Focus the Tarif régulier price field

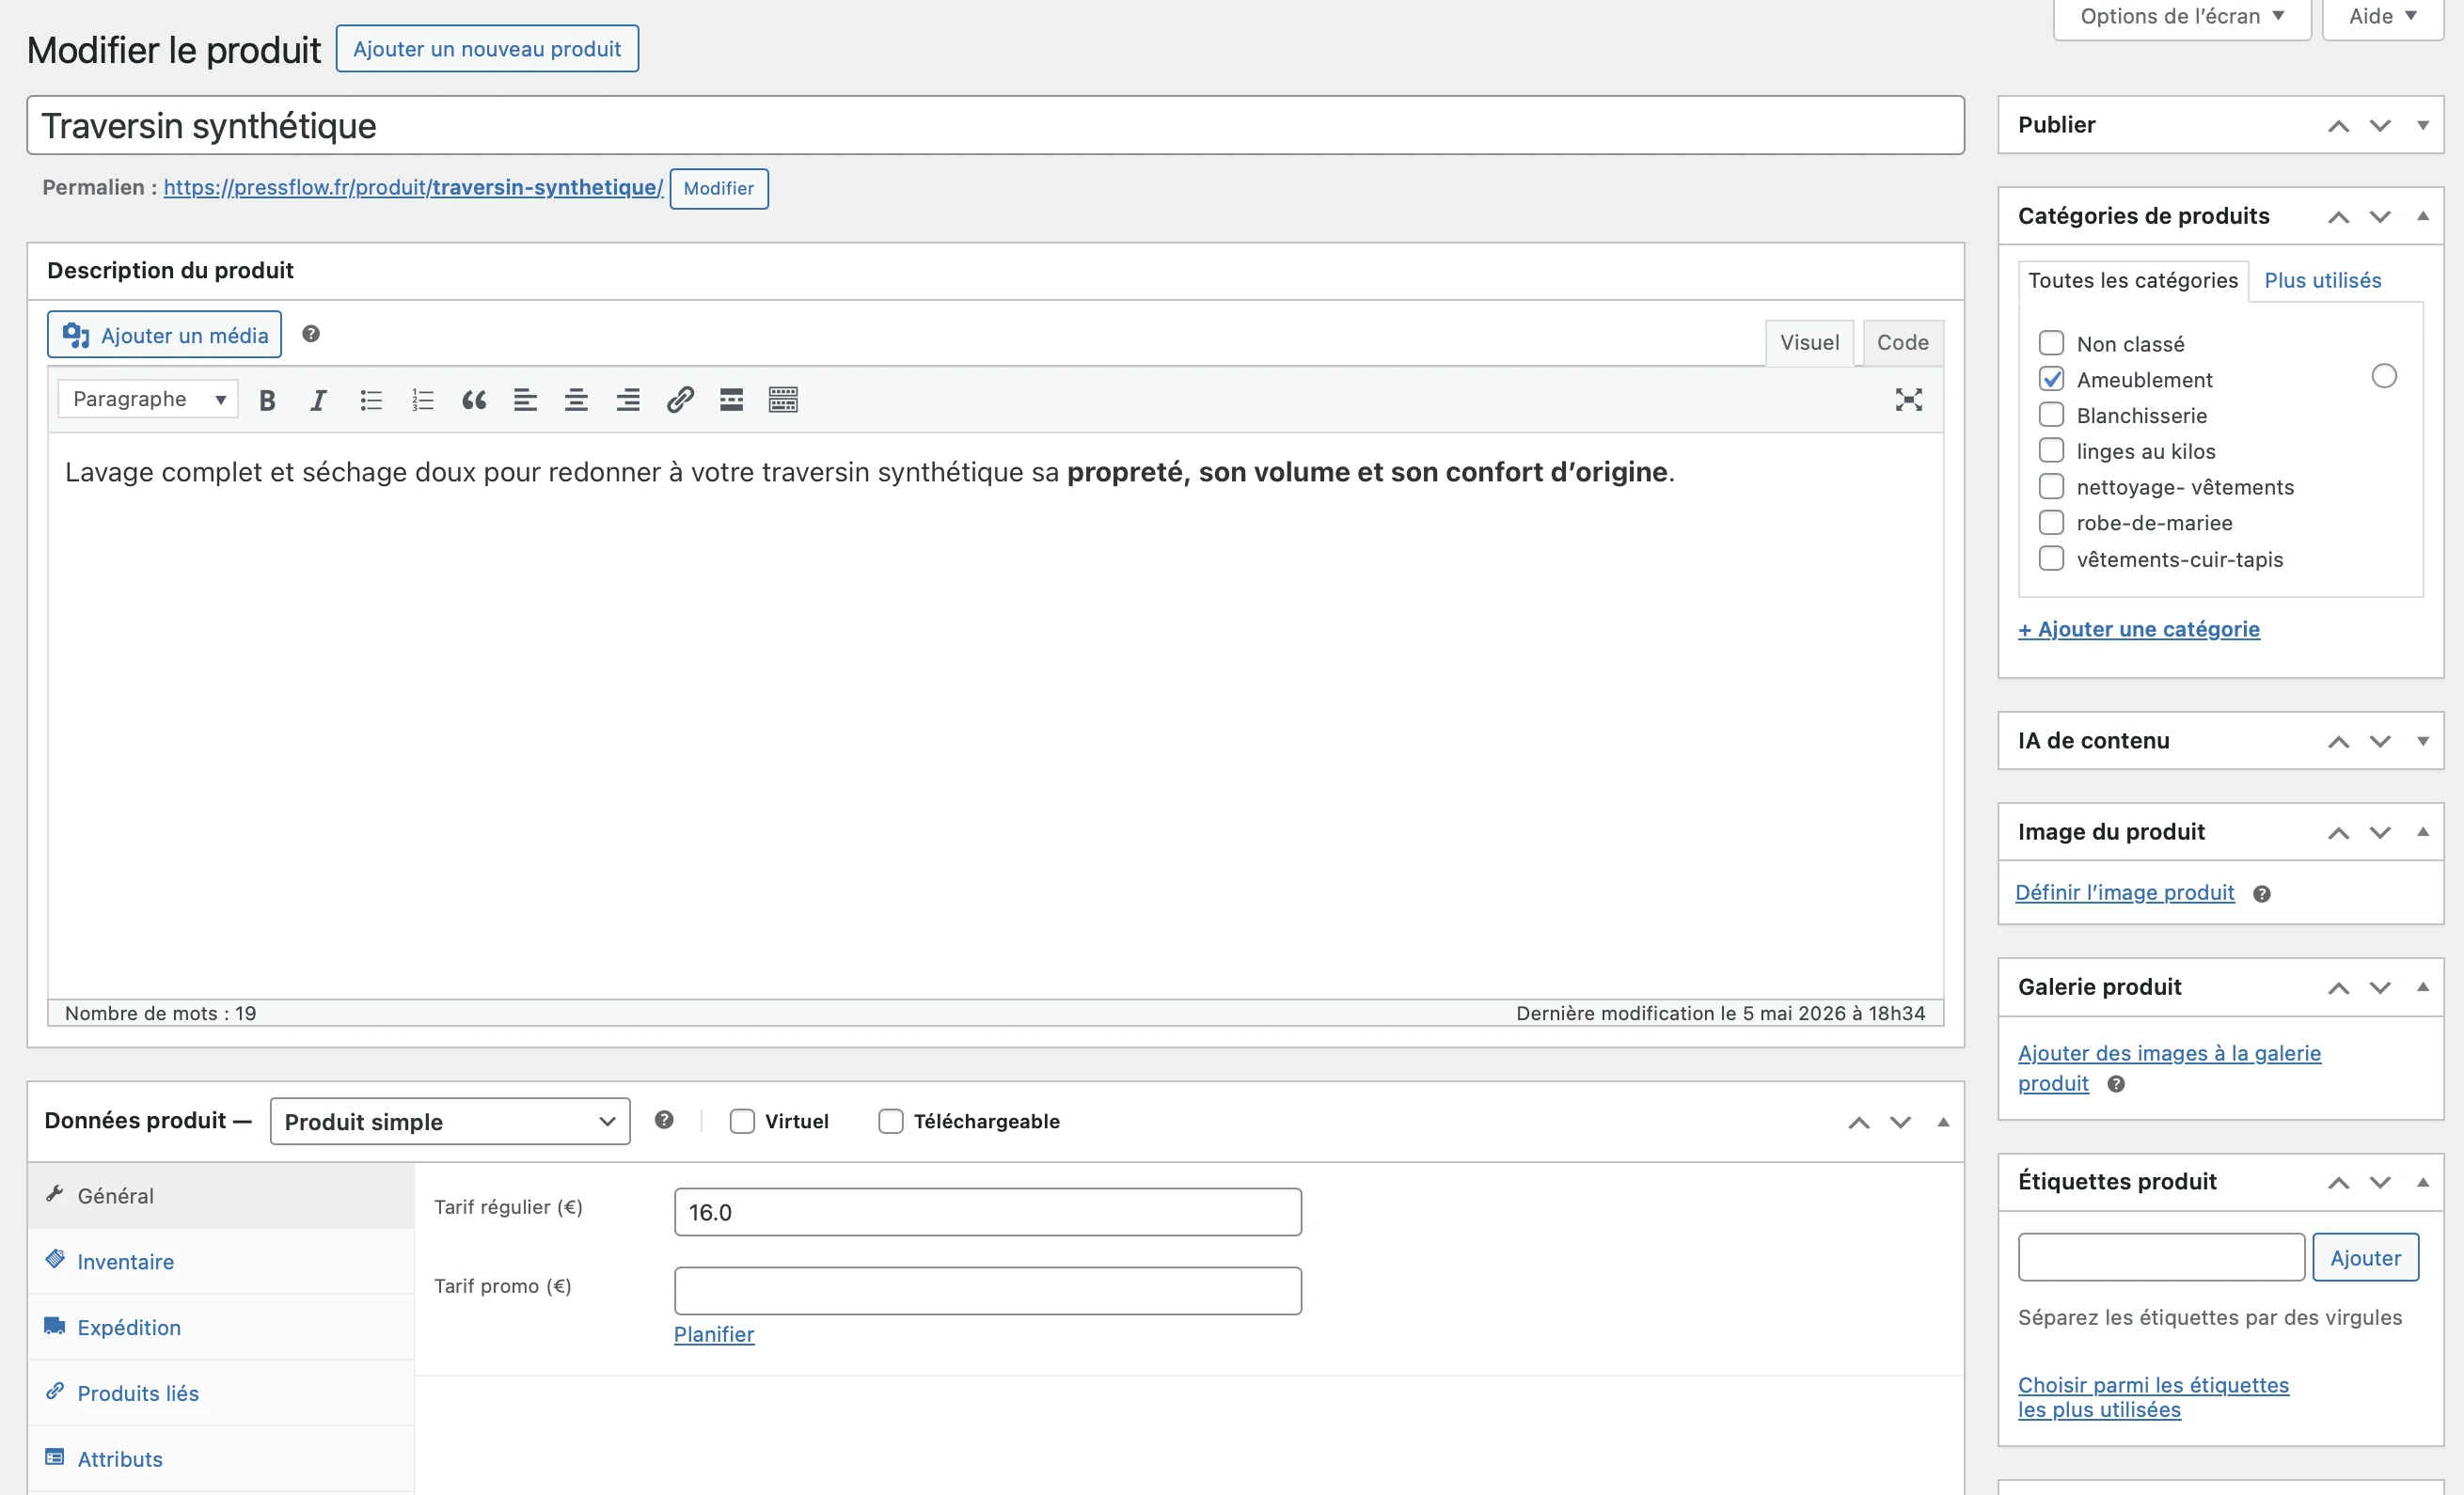pos(987,1213)
